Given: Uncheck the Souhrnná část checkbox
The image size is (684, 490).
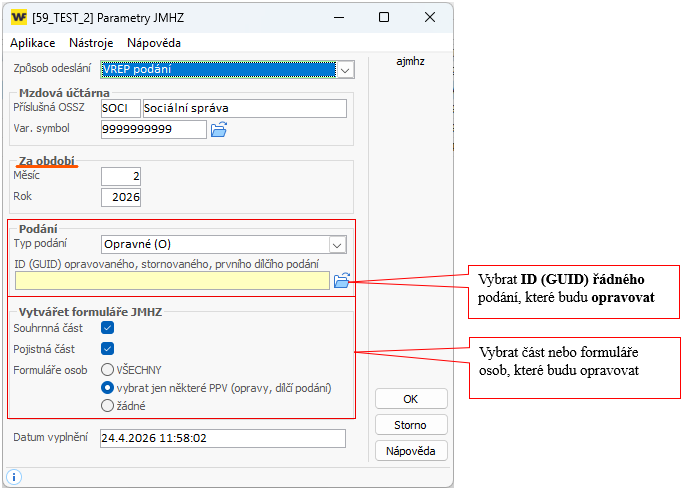Looking at the screenshot, I should click(x=108, y=328).
